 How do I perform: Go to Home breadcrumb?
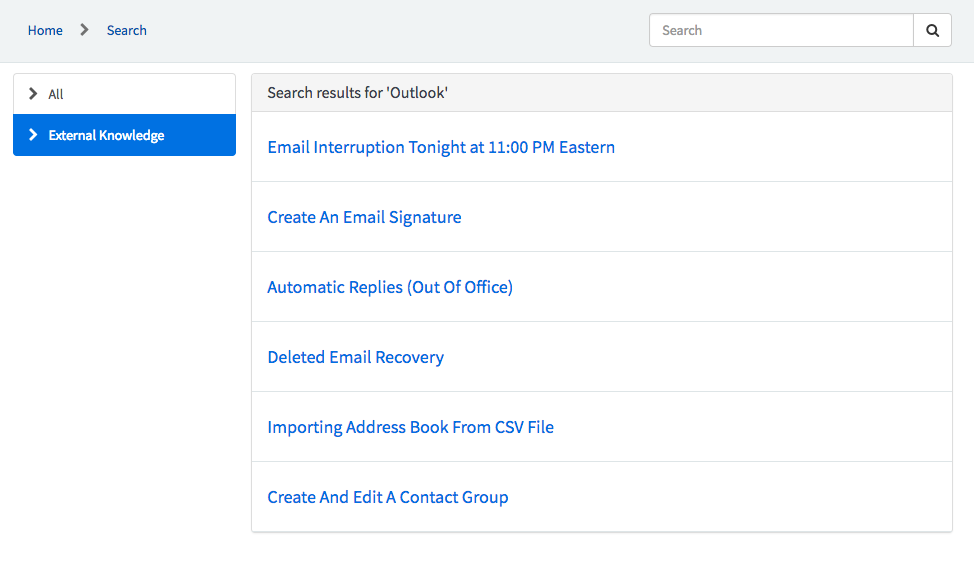tap(45, 30)
